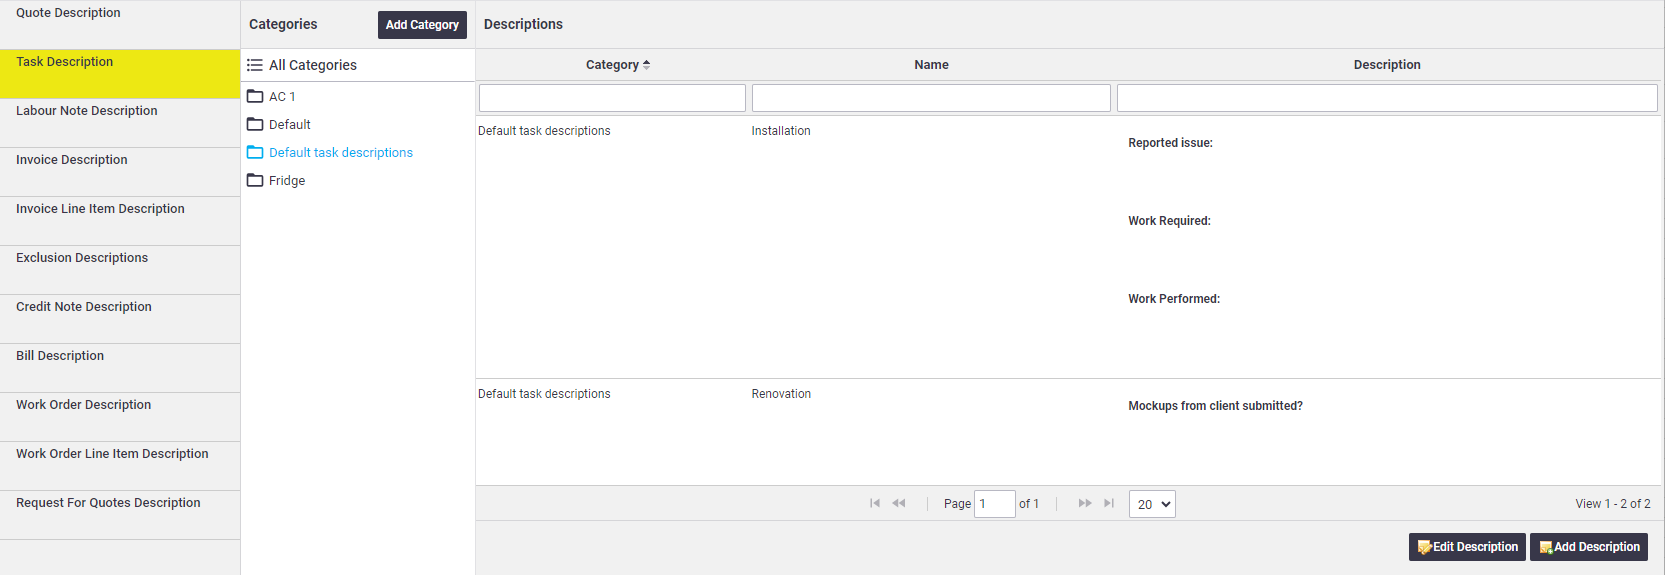Click the blue Default task descriptions folder icon

tap(255, 152)
